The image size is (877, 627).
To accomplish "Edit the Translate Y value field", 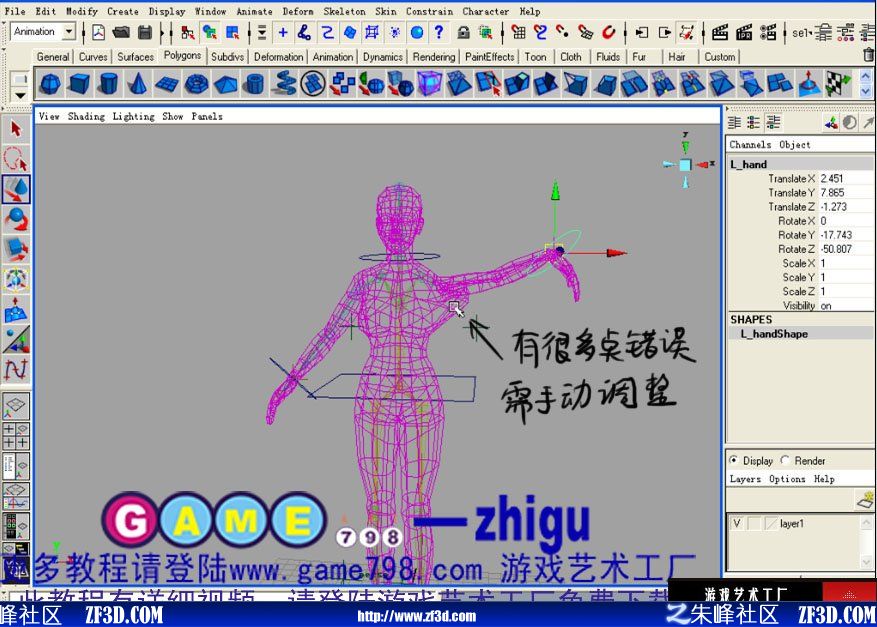I will pos(845,192).
